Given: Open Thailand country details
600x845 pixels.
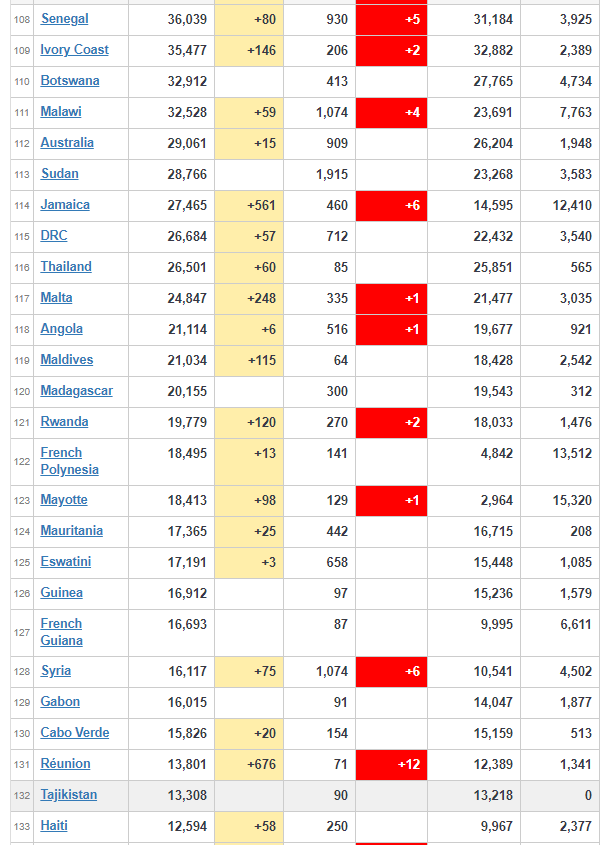Looking at the screenshot, I should (x=66, y=267).
